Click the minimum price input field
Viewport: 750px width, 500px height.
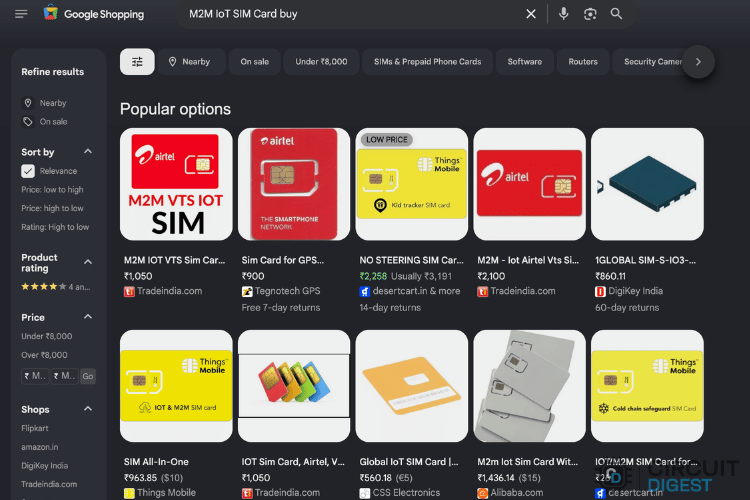click(35, 376)
